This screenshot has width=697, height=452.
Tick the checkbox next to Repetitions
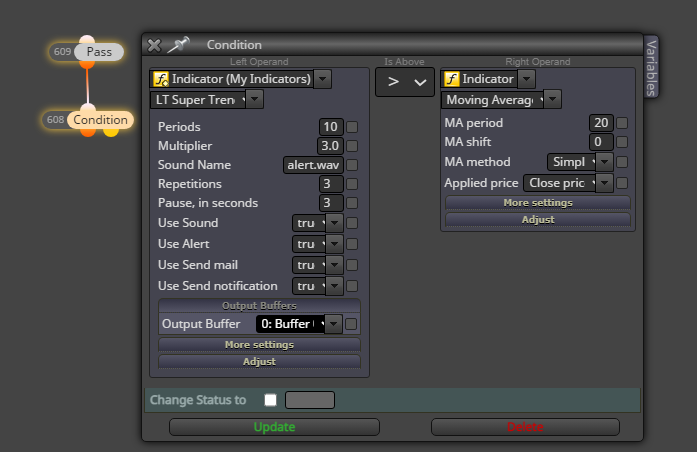[352, 184]
